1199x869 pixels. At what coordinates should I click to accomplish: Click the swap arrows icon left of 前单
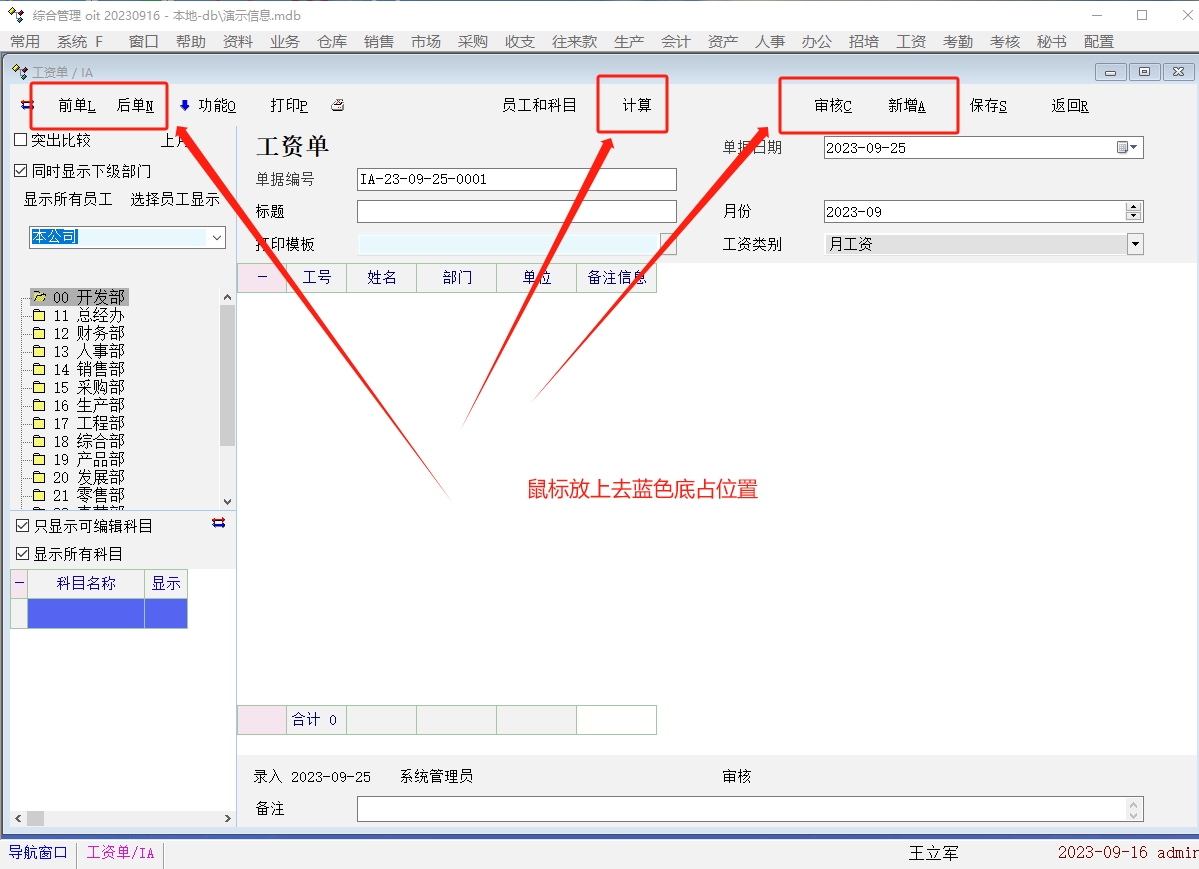[x=27, y=105]
